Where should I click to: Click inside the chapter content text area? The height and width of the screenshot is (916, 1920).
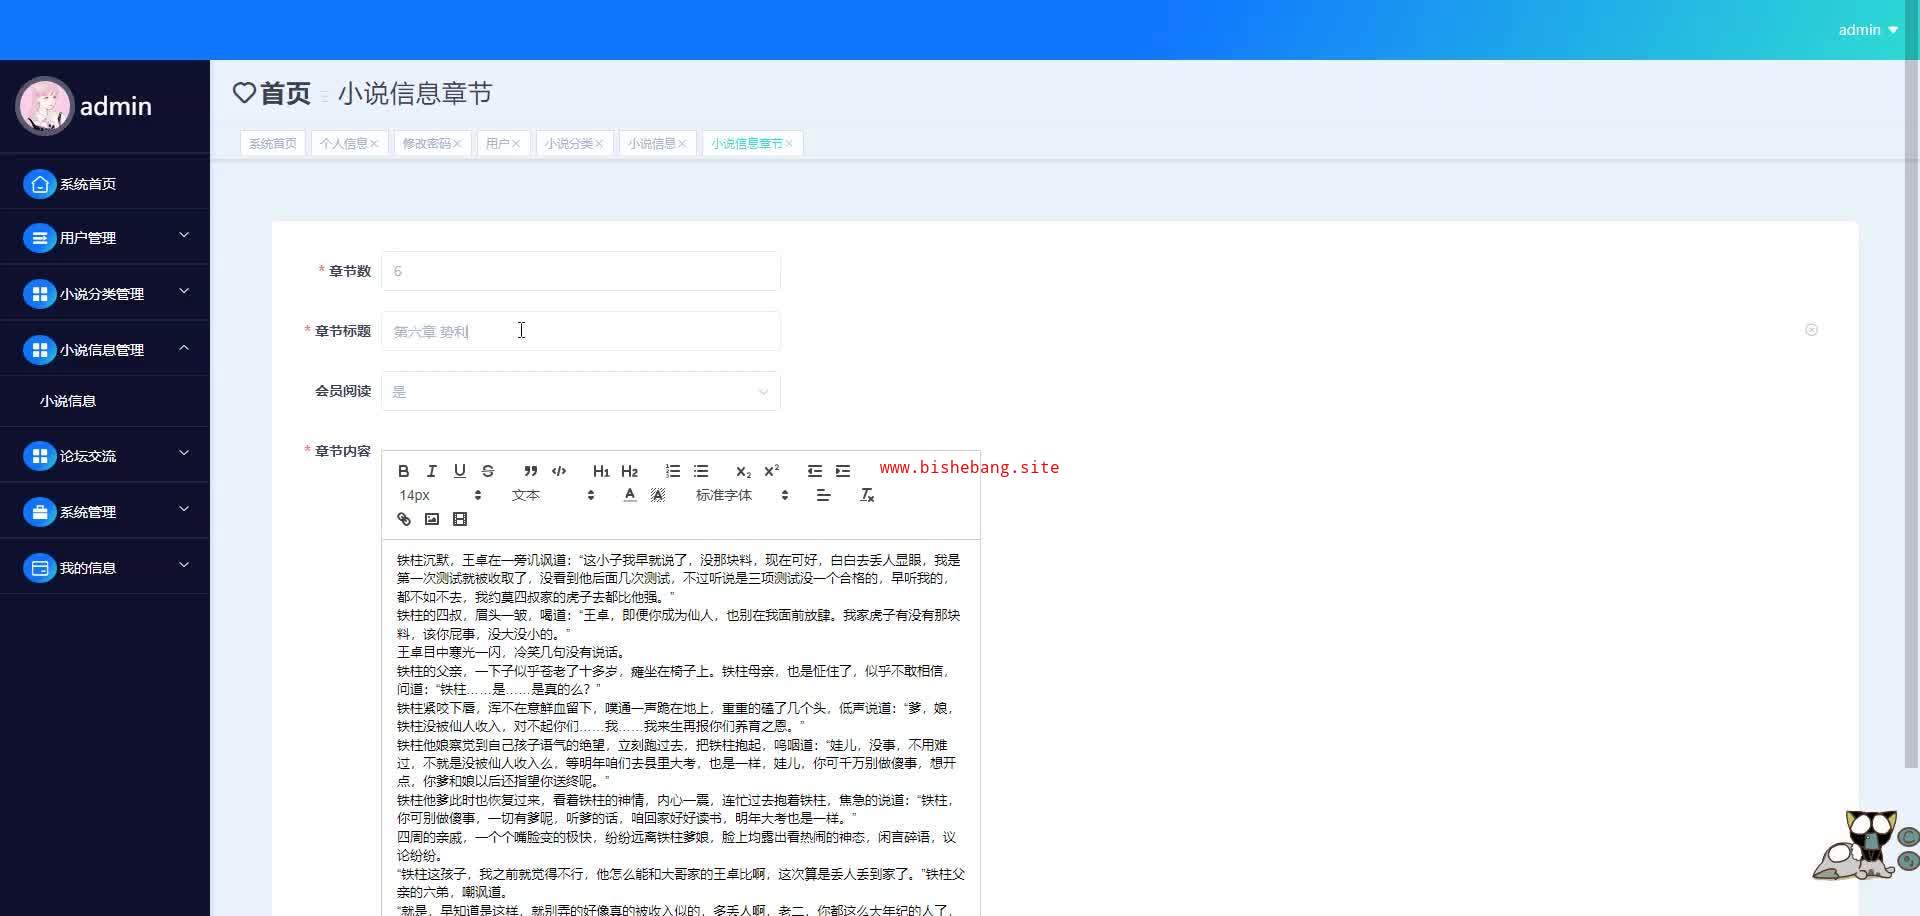[681, 728]
